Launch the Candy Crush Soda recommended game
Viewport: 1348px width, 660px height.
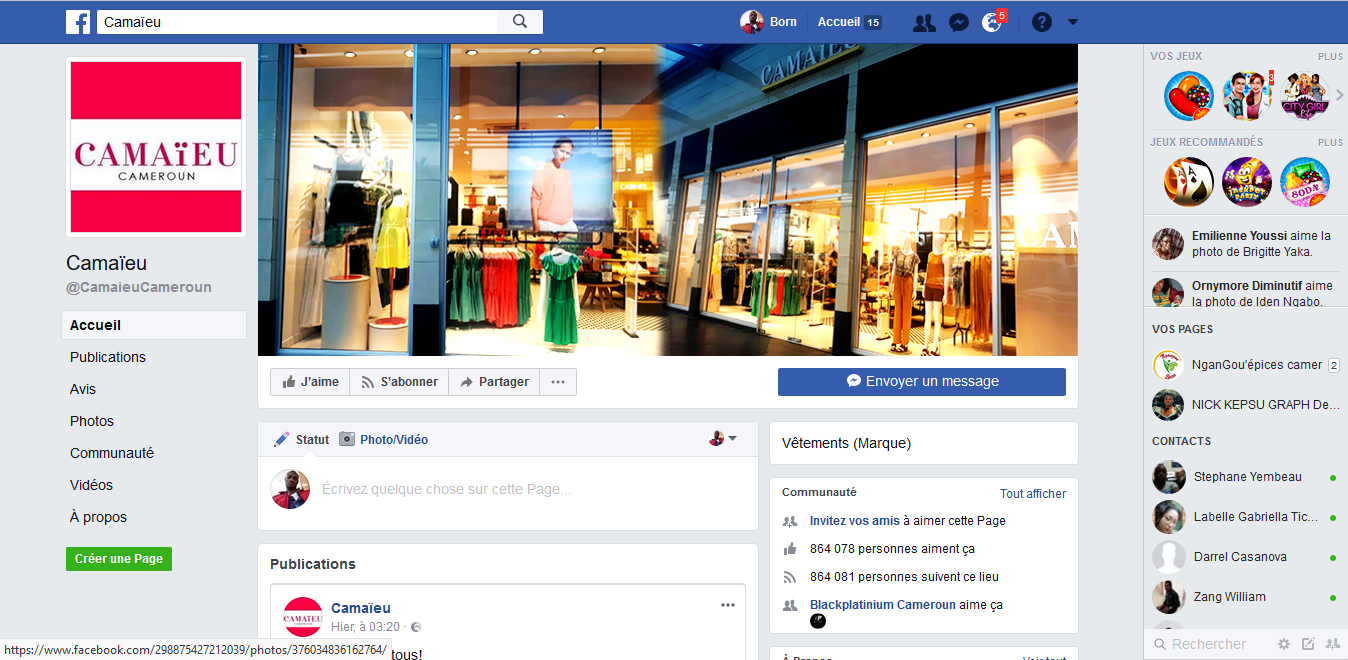click(x=1305, y=182)
